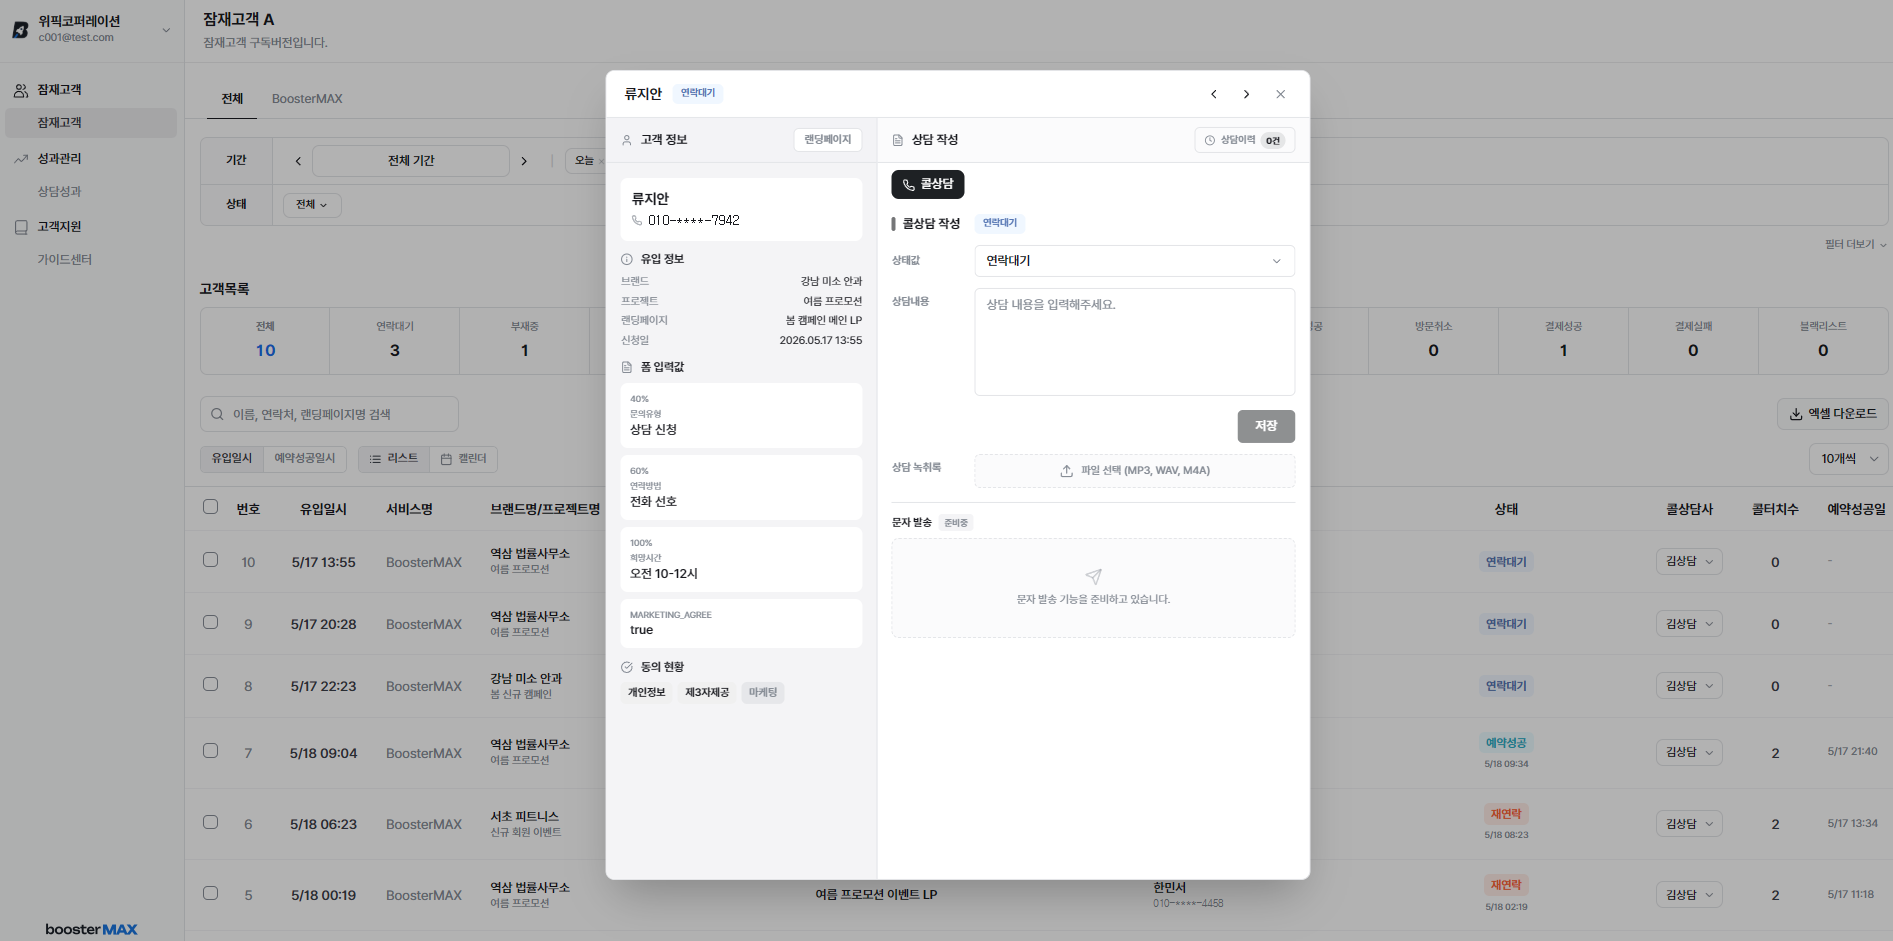1893x941 pixels.
Task: Open 상담이력 consultation history button
Action: (1245, 140)
